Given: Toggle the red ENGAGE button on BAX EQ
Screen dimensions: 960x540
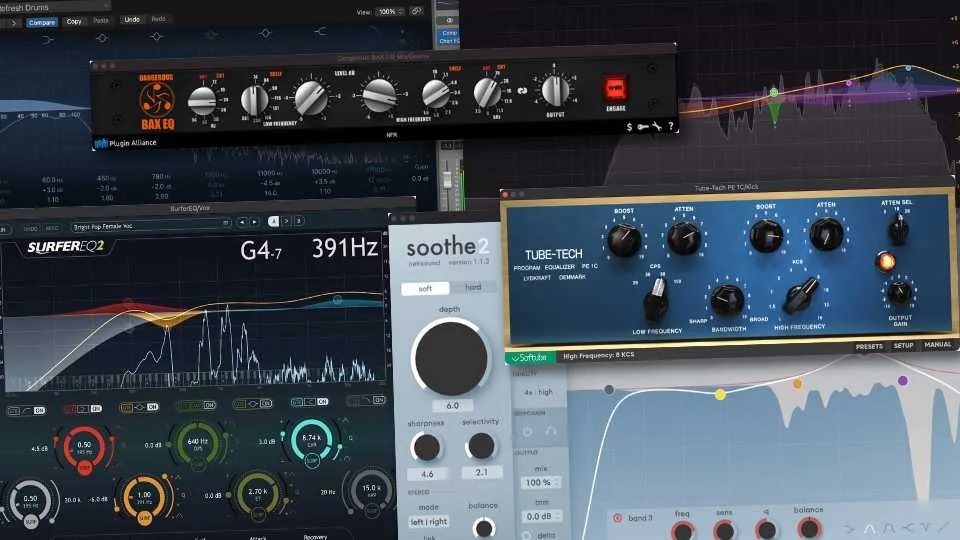Looking at the screenshot, I should coord(615,89).
